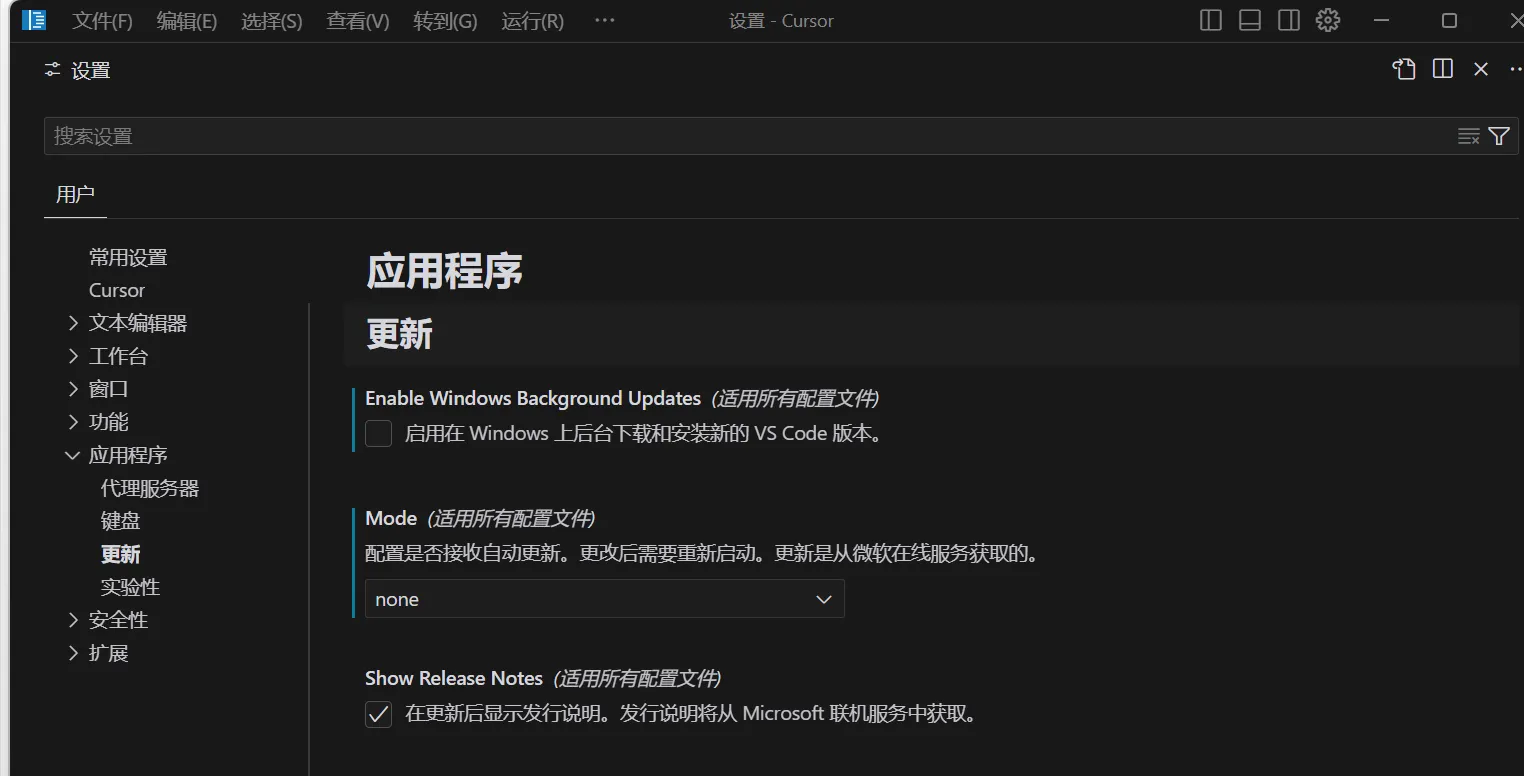The width and height of the screenshot is (1524, 776).
Task: Select 实验性 under 应用程序
Action: [x=131, y=587]
